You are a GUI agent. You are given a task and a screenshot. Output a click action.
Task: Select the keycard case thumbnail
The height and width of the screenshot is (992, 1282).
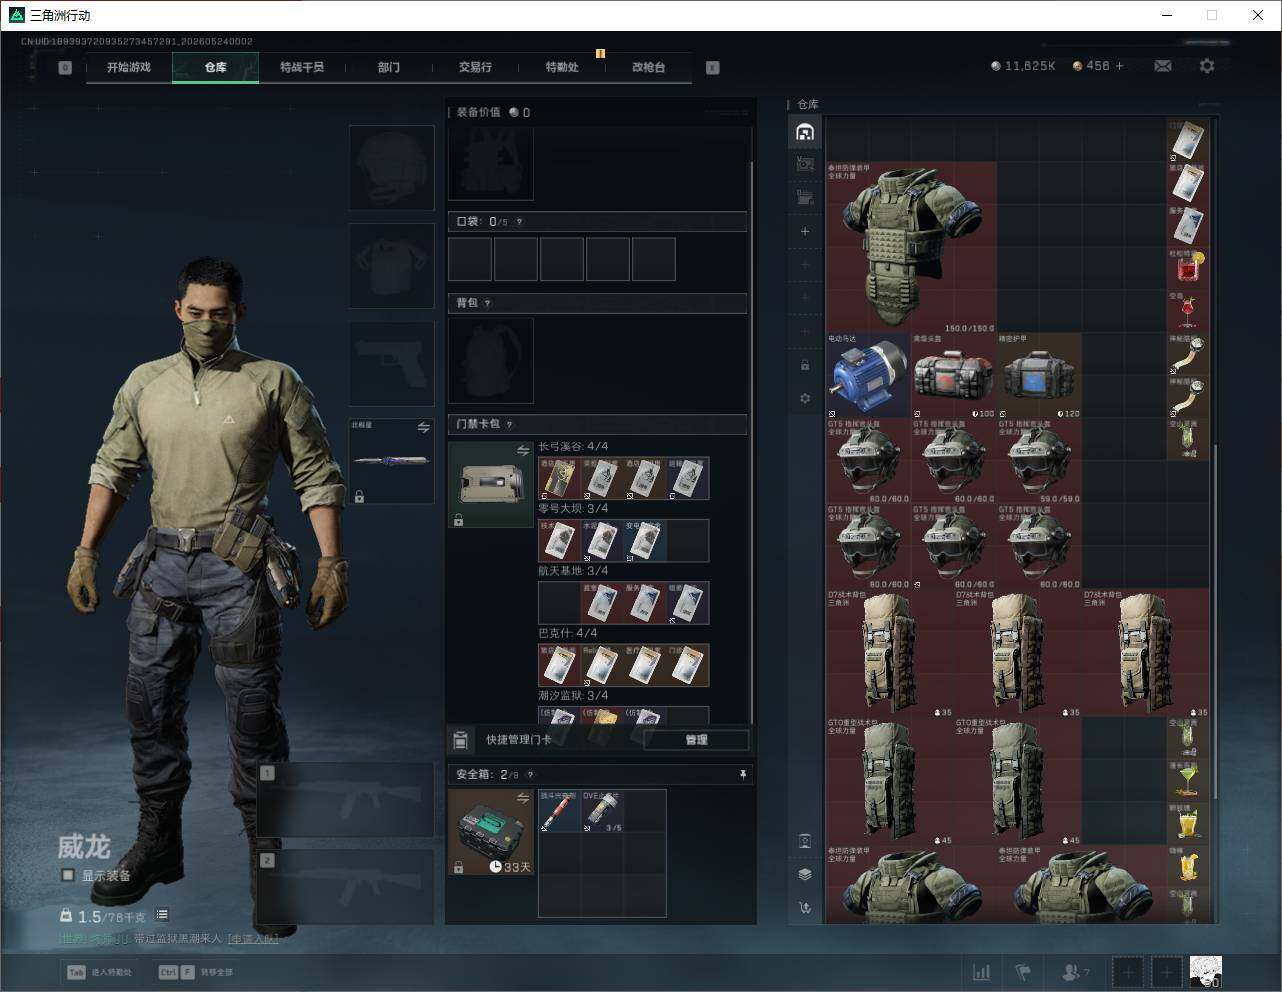click(x=490, y=484)
